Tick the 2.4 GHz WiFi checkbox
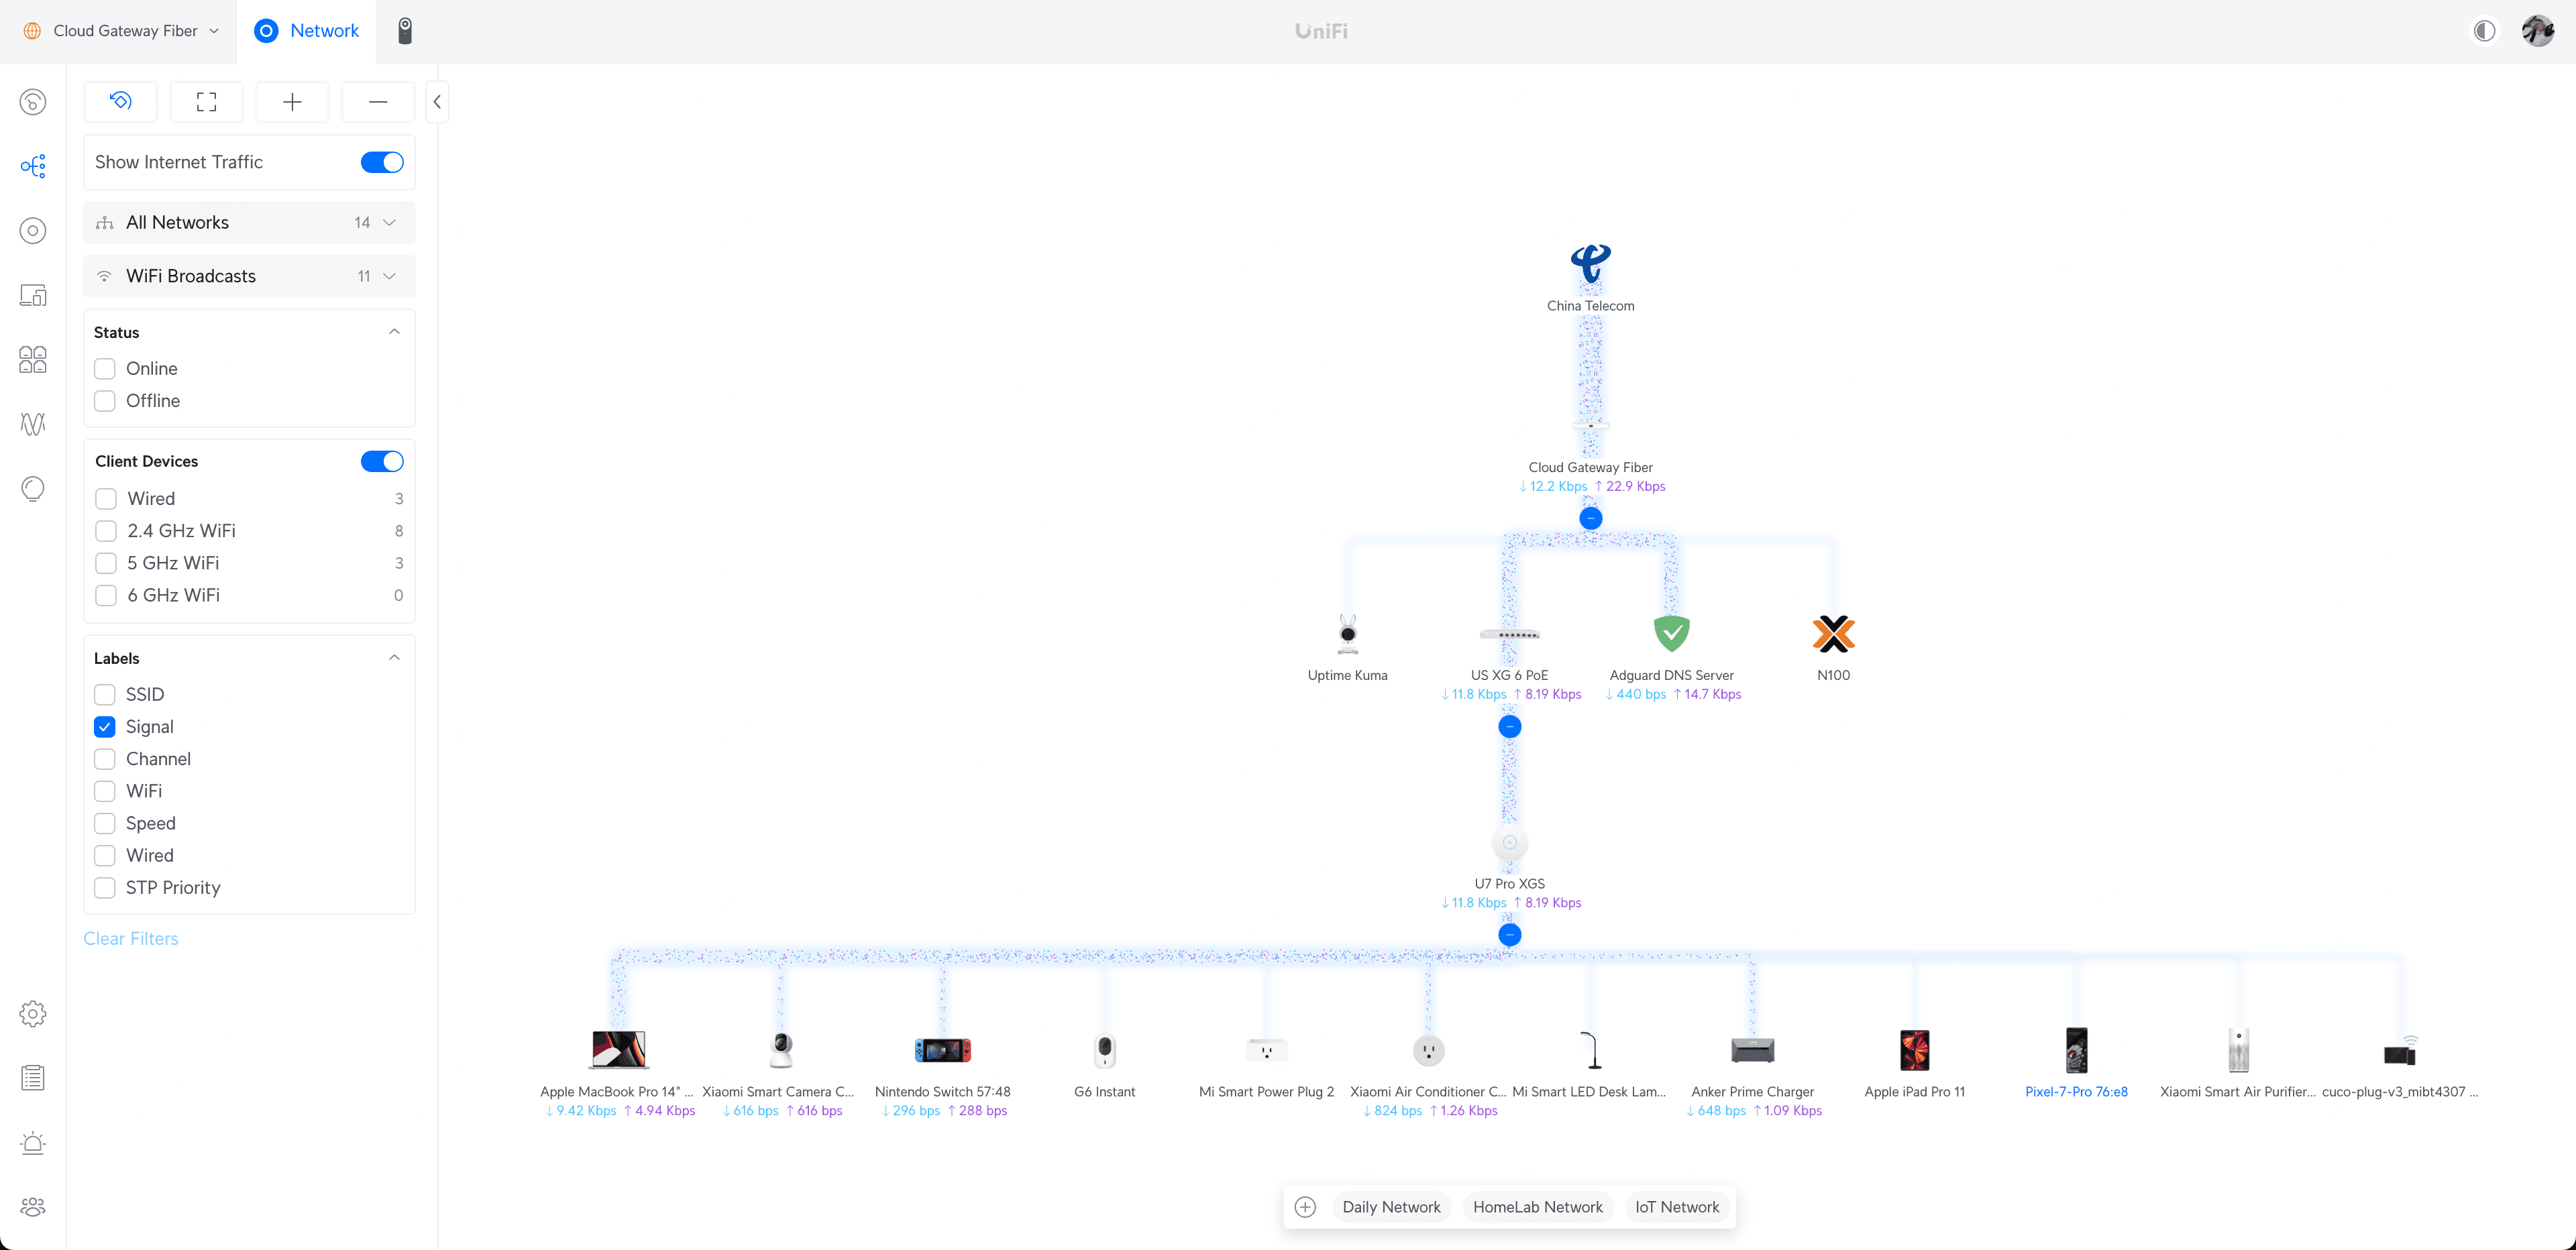The image size is (2576, 1250). tap(106, 531)
